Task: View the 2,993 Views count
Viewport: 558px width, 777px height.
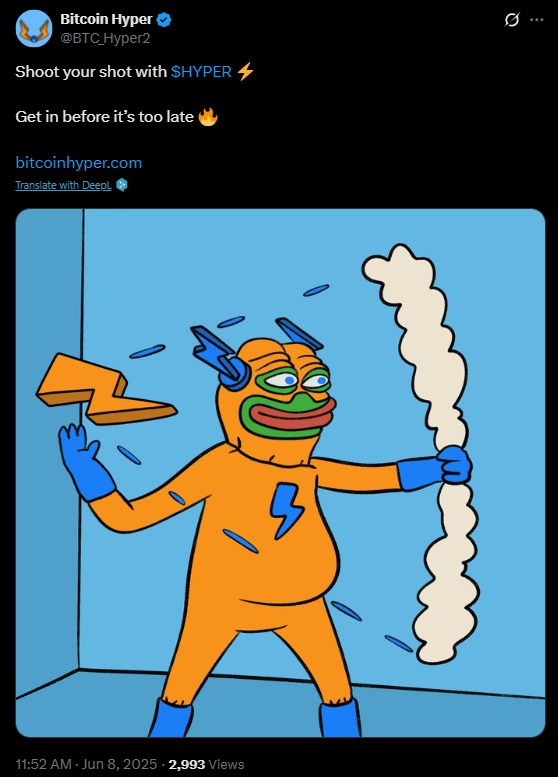Action: pos(207,764)
